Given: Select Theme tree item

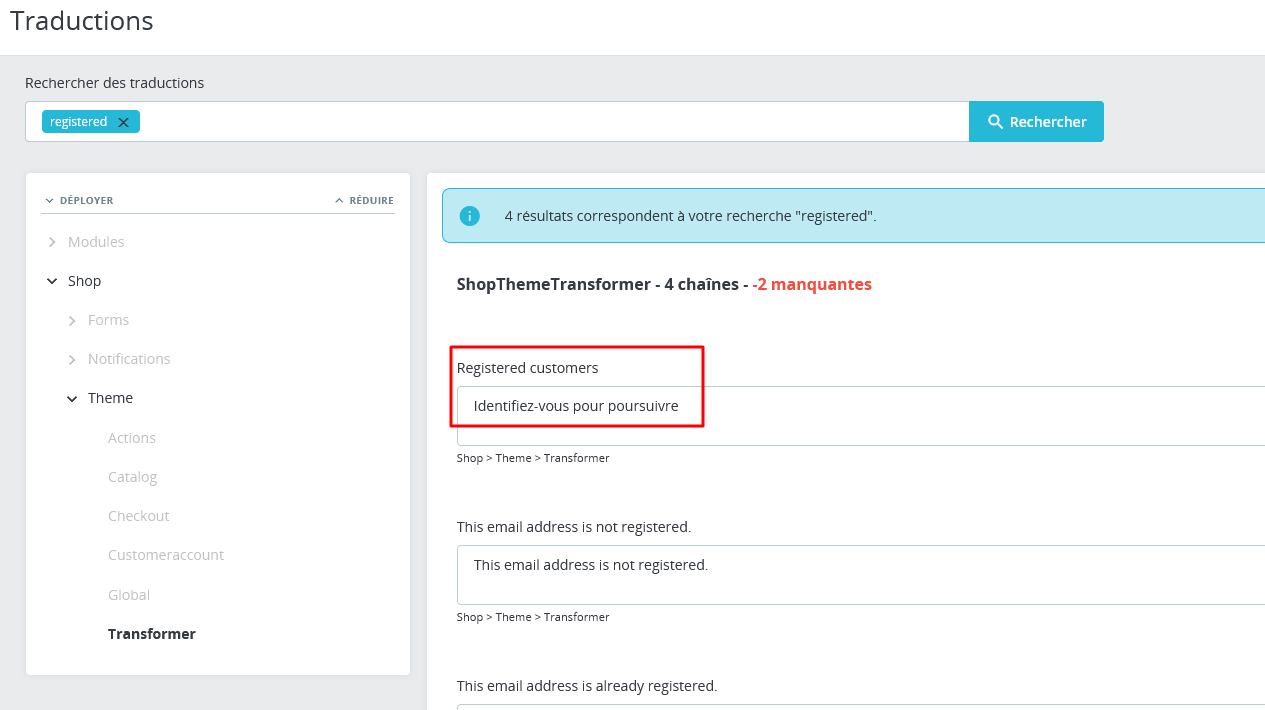Looking at the screenshot, I should click(110, 398).
